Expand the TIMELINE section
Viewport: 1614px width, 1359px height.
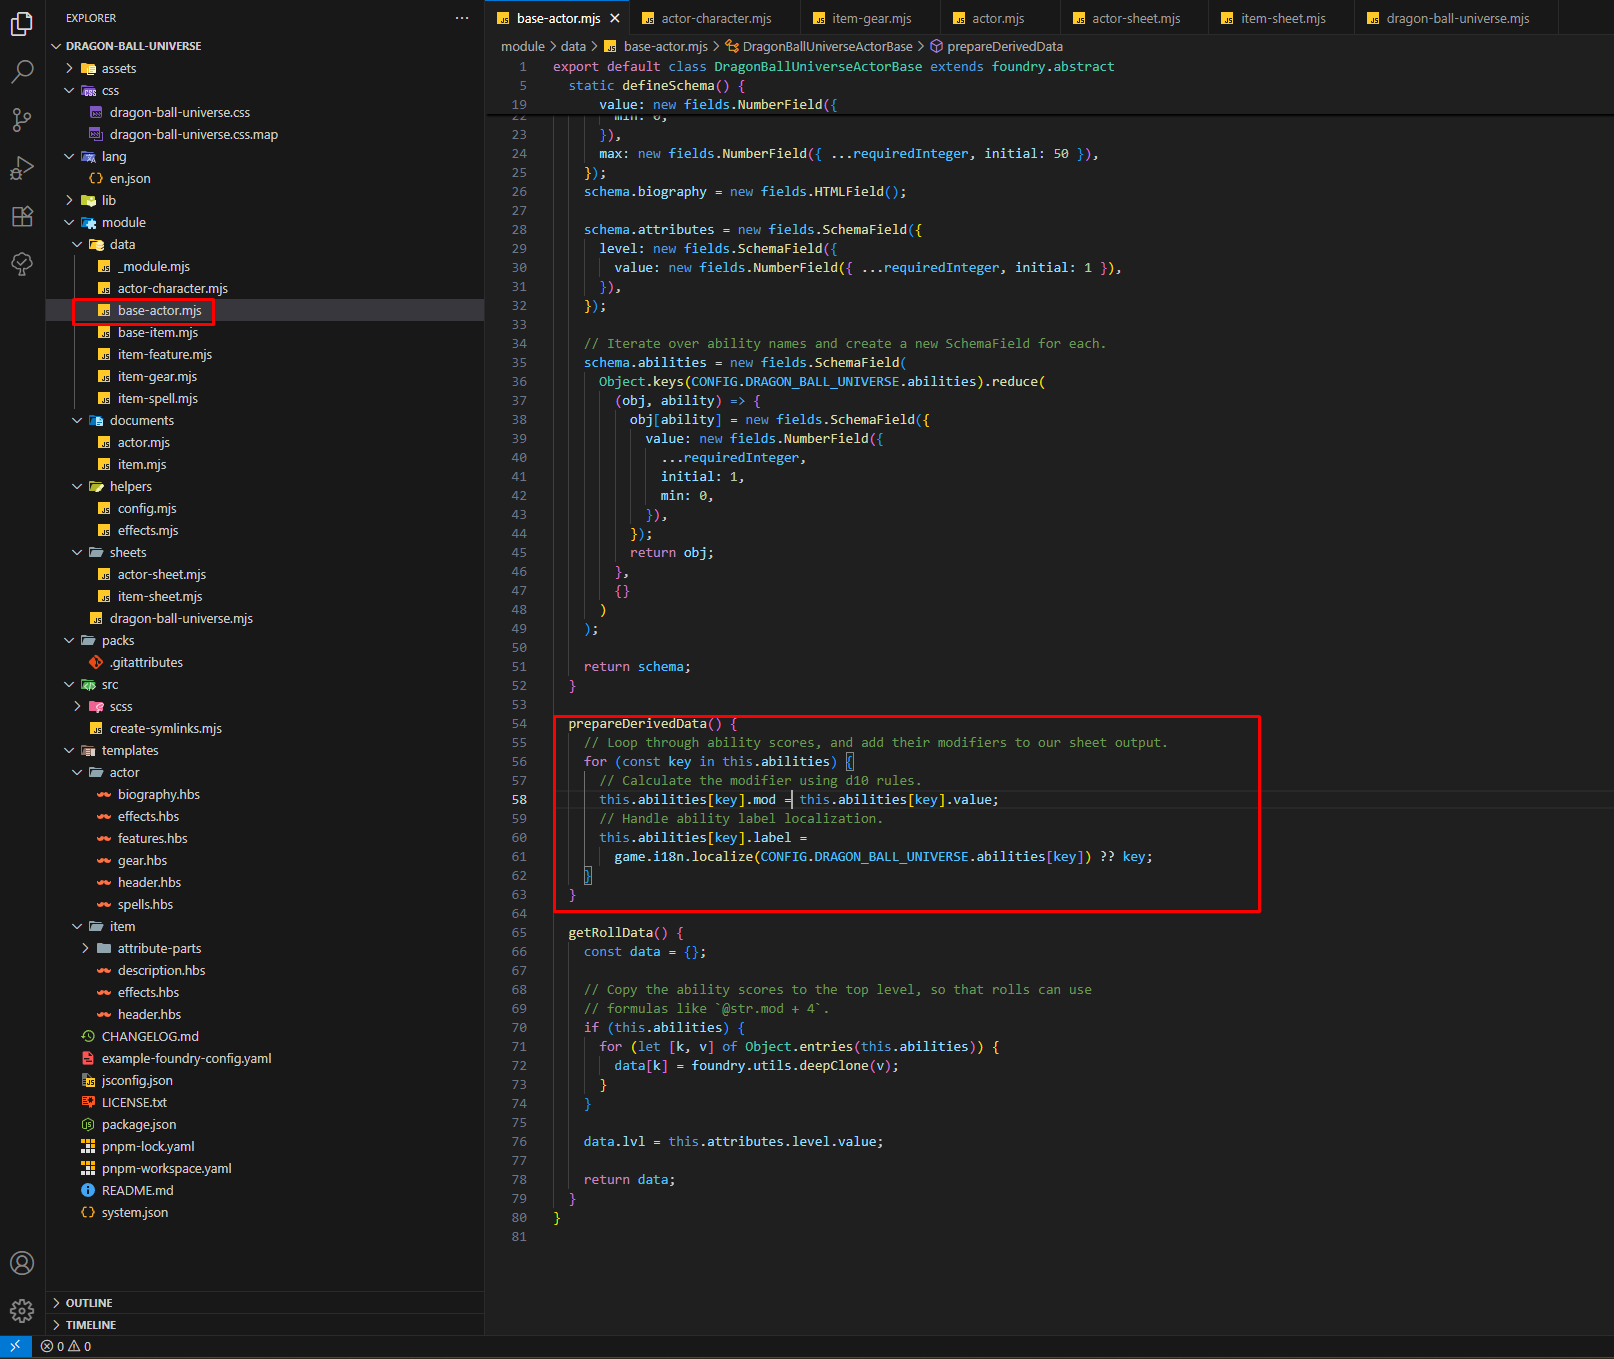pos(90,1325)
